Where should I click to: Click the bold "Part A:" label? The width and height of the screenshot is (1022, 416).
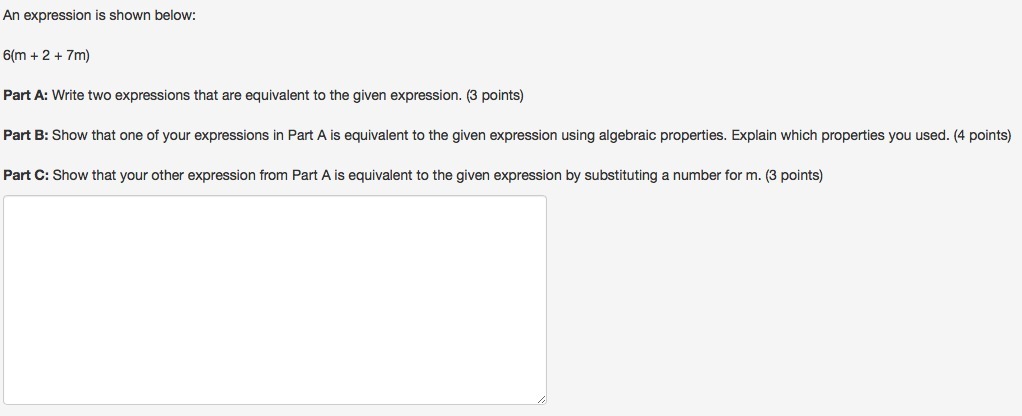[25, 96]
